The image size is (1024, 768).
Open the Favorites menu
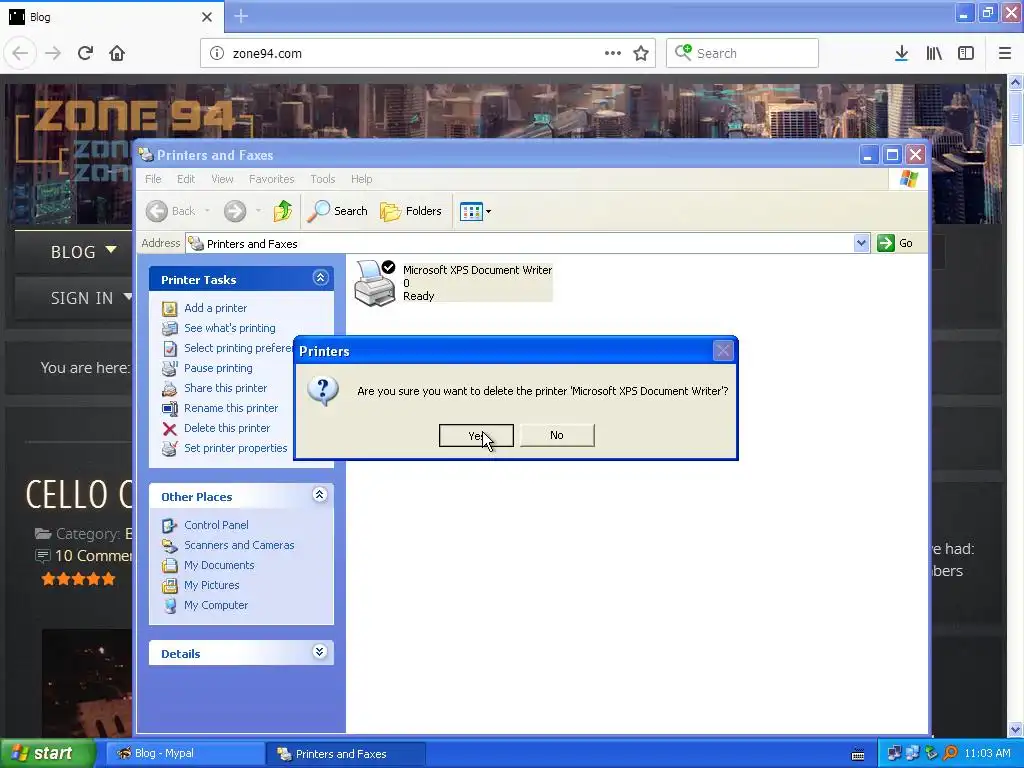(x=272, y=179)
